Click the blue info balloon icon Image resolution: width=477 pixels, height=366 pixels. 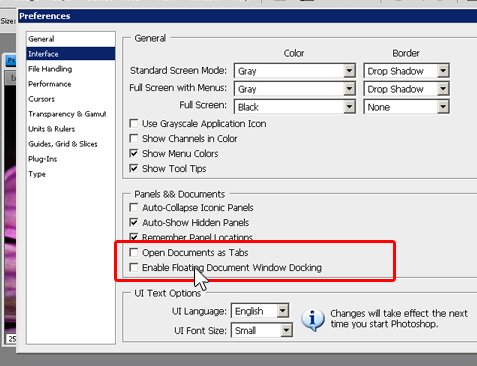[312, 319]
